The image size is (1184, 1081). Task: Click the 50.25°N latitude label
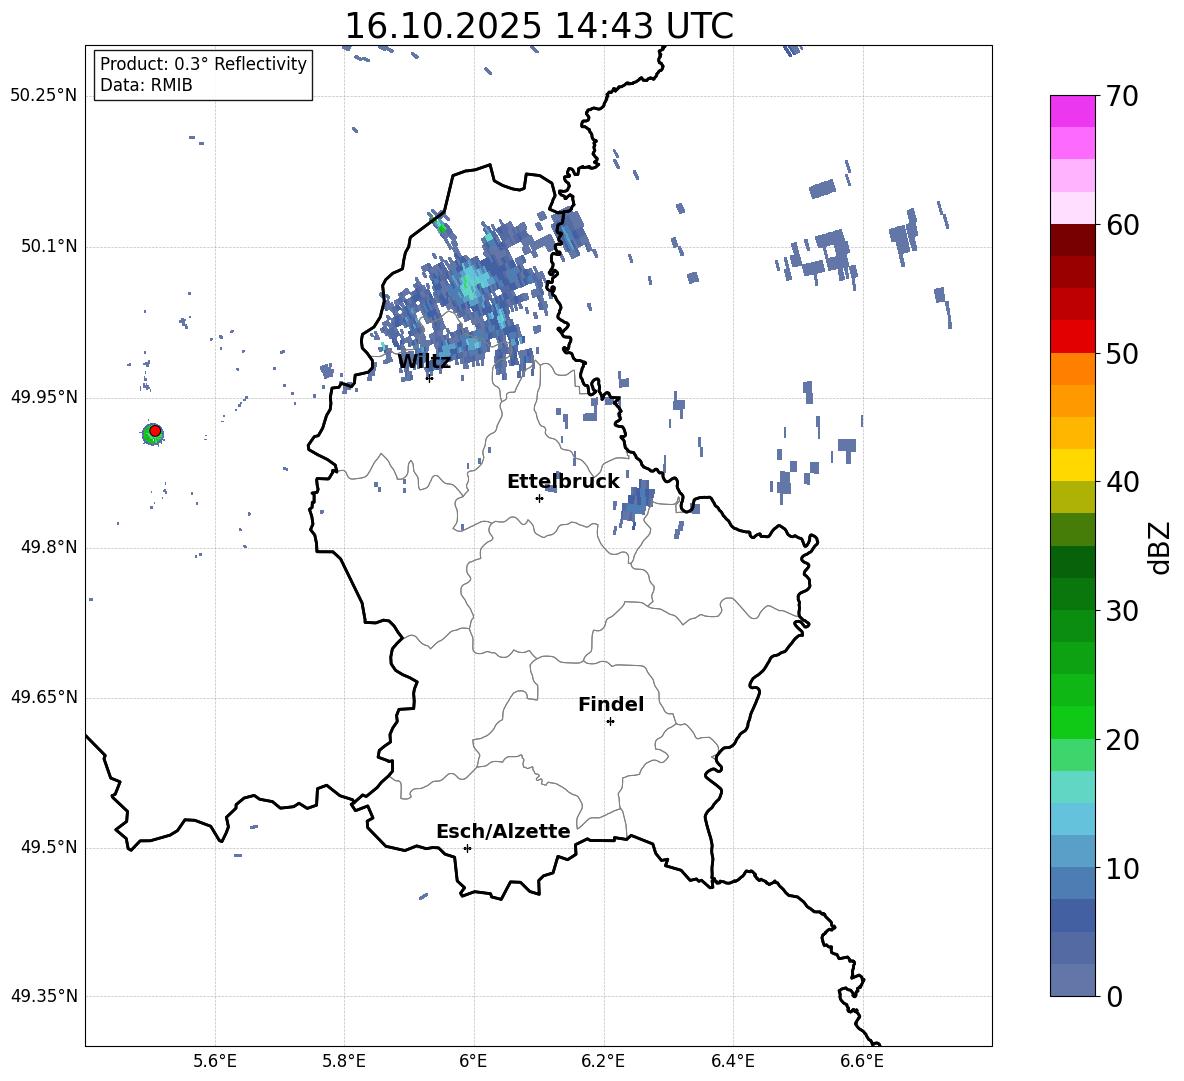pyautogui.click(x=44, y=96)
